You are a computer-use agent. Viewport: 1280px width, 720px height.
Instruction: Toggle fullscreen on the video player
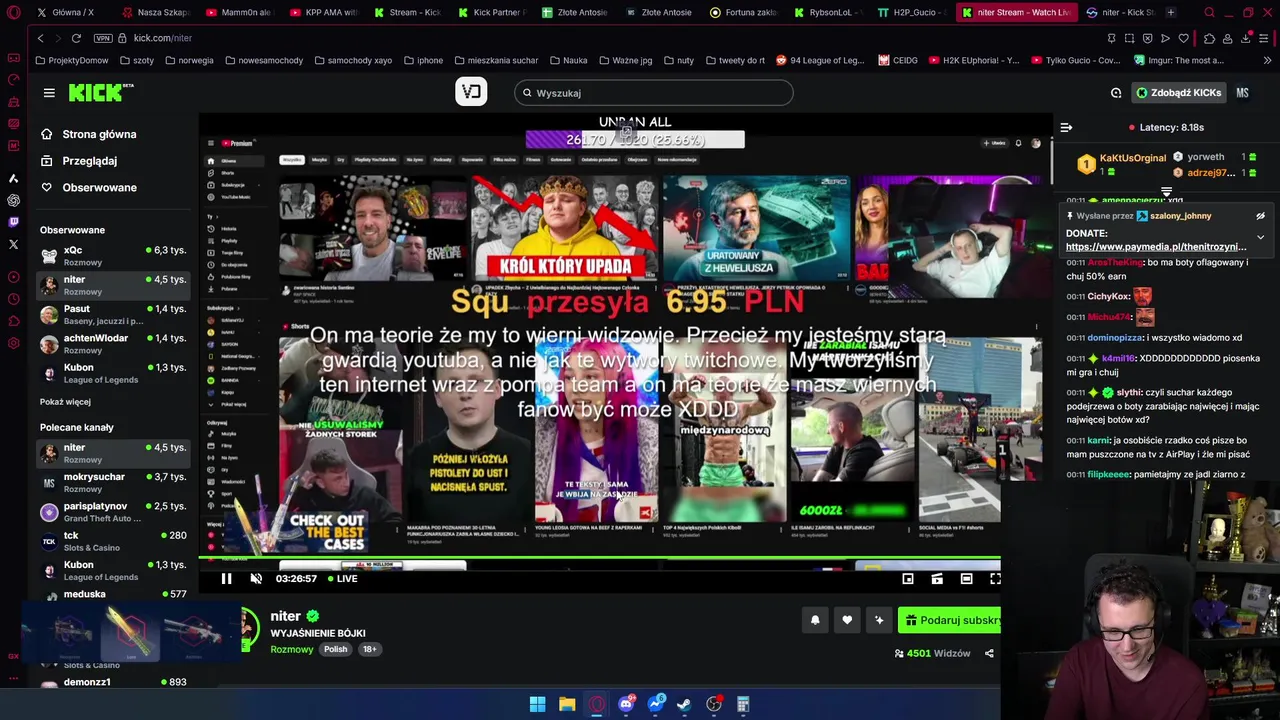[x=995, y=579]
